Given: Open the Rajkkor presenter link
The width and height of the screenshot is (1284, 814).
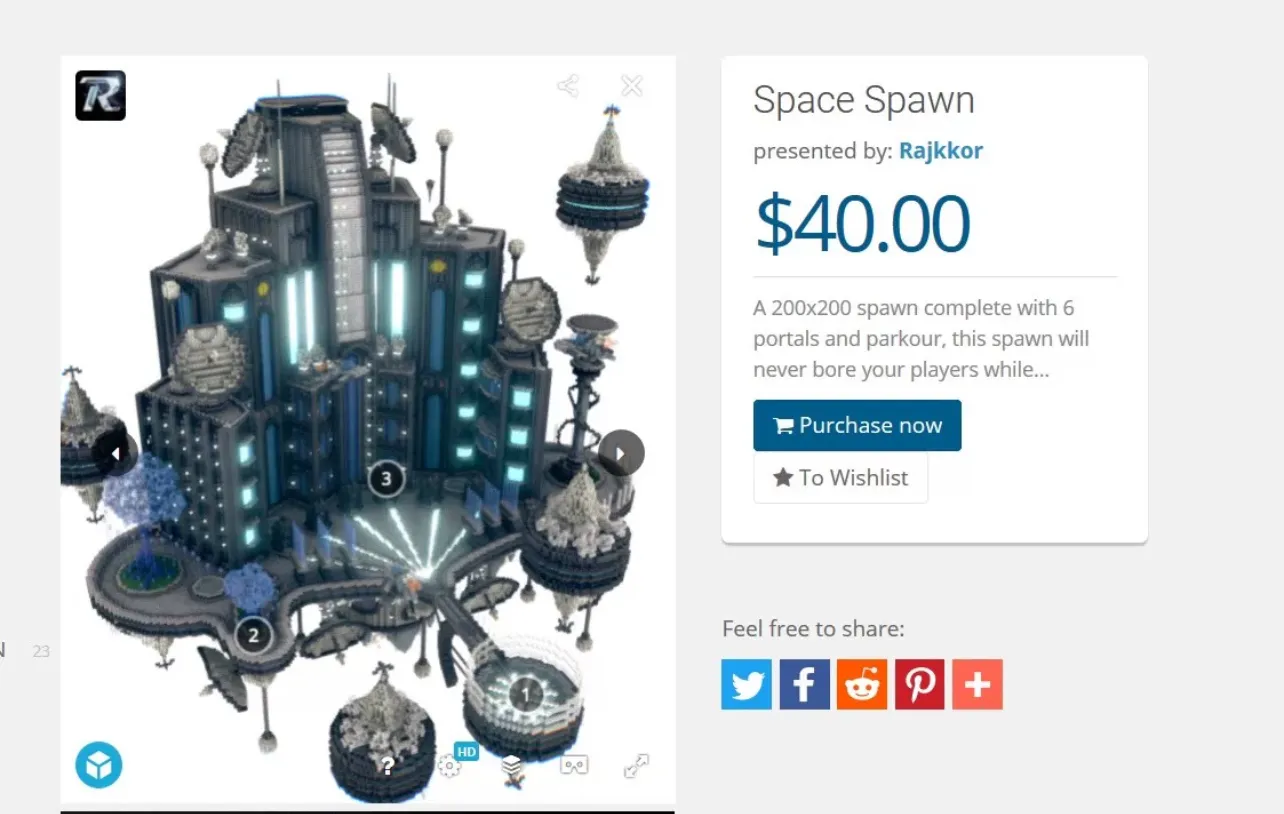Looking at the screenshot, I should pyautogui.click(x=940, y=151).
